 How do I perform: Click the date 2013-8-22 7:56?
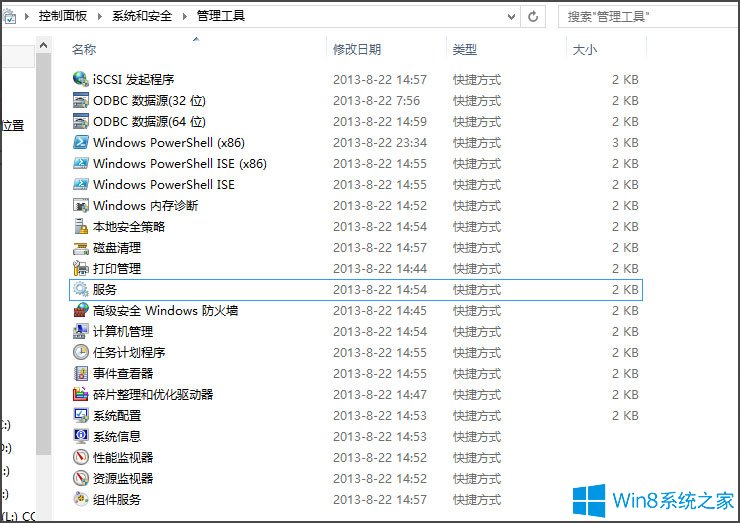[x=376, y=101]
